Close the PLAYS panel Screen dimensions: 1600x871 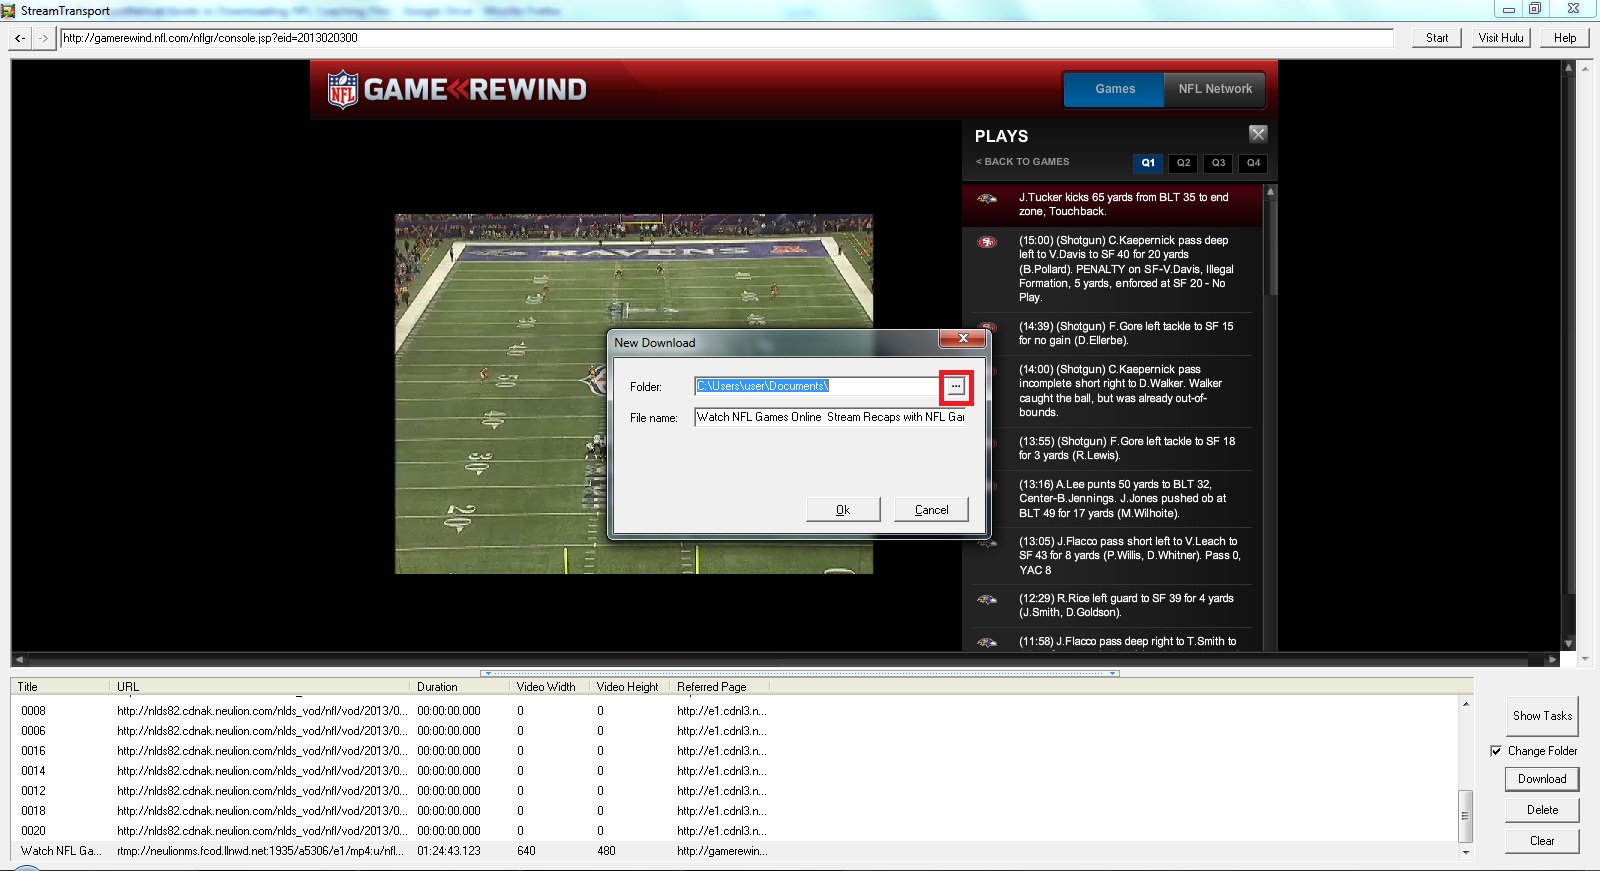tap(1257, 134)
